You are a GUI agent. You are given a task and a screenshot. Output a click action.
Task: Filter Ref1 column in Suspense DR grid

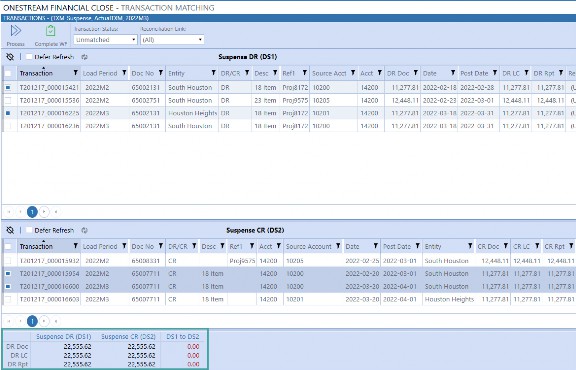click(x=305, y=73)
